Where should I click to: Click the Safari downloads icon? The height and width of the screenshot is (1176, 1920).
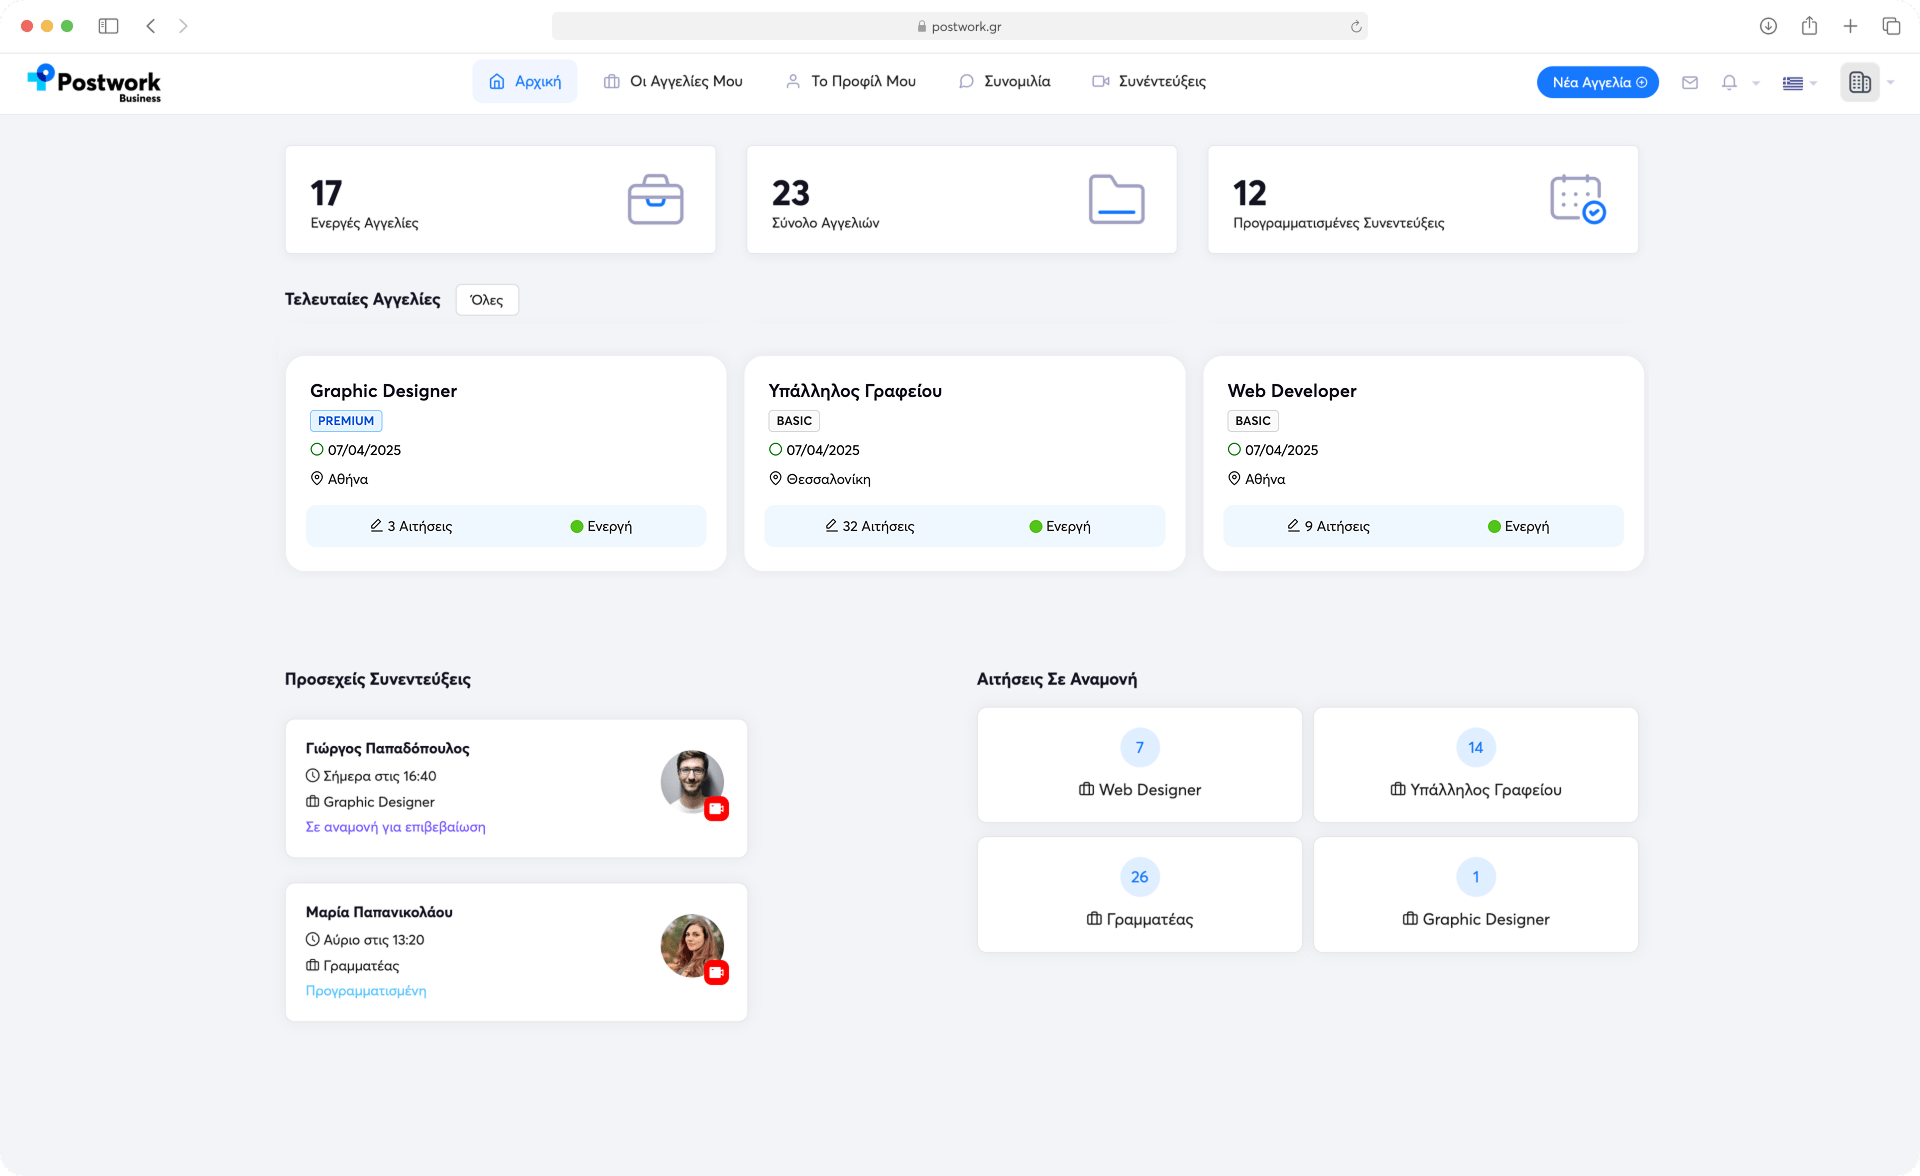[x=1768, y=26]
